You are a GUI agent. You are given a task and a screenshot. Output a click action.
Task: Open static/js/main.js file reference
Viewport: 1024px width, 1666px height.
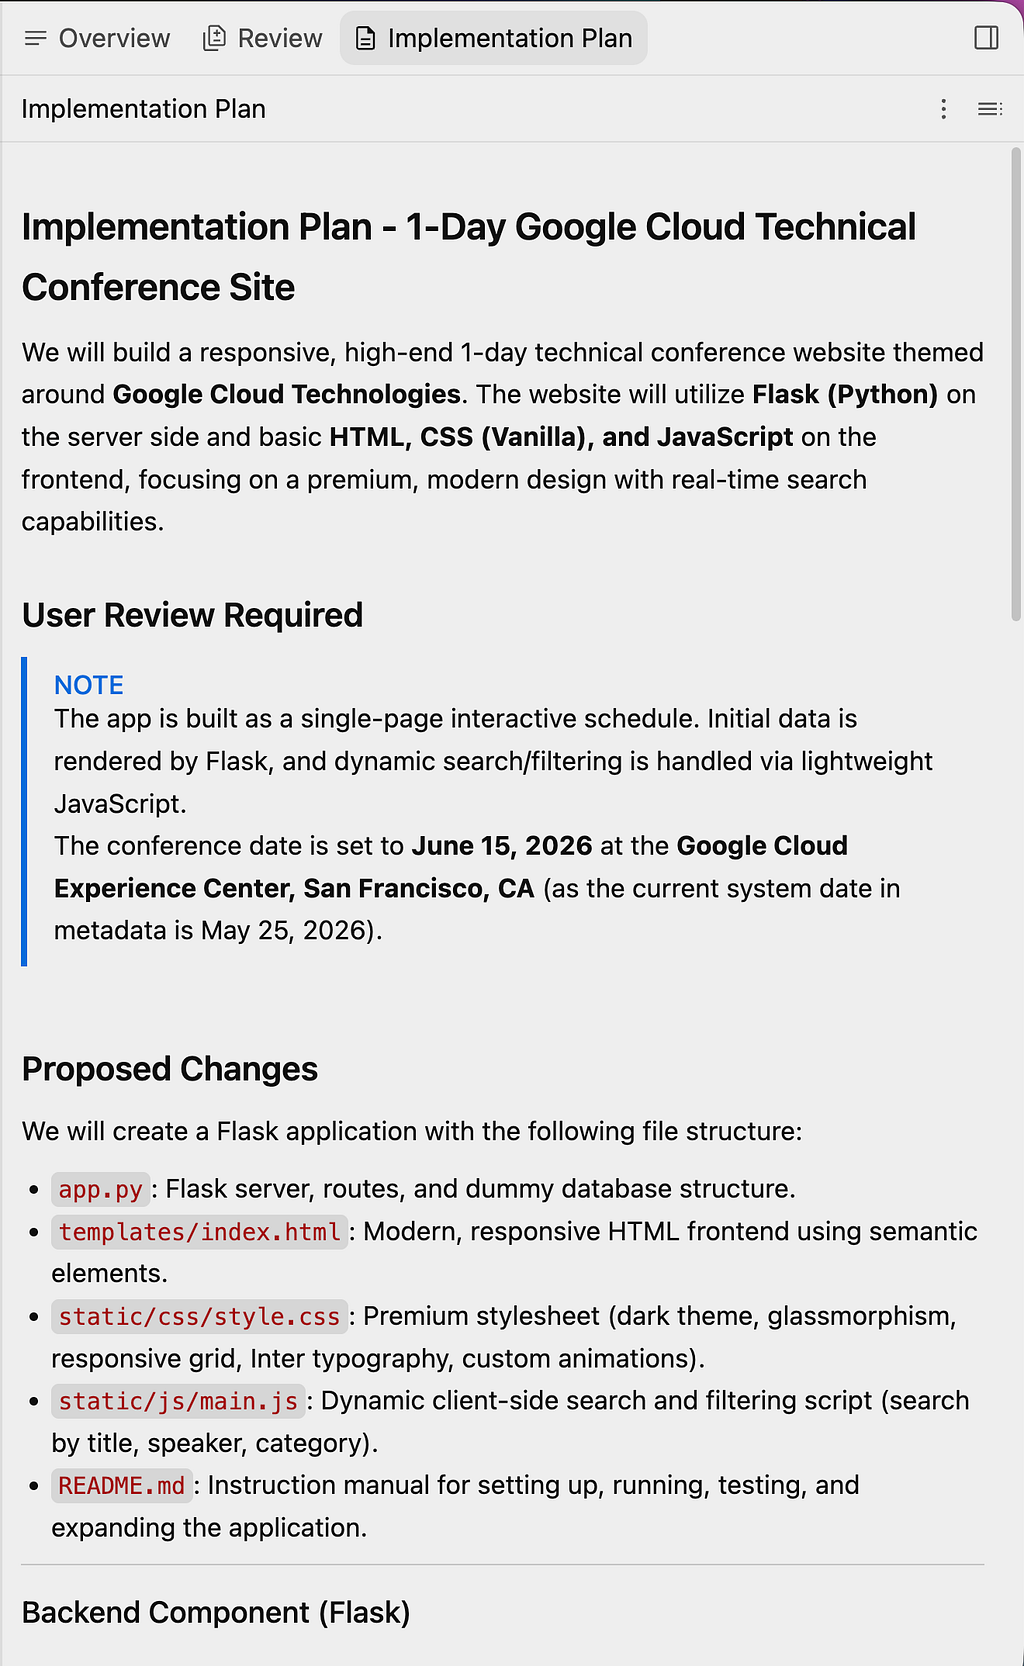click(x=178, y=1401)
